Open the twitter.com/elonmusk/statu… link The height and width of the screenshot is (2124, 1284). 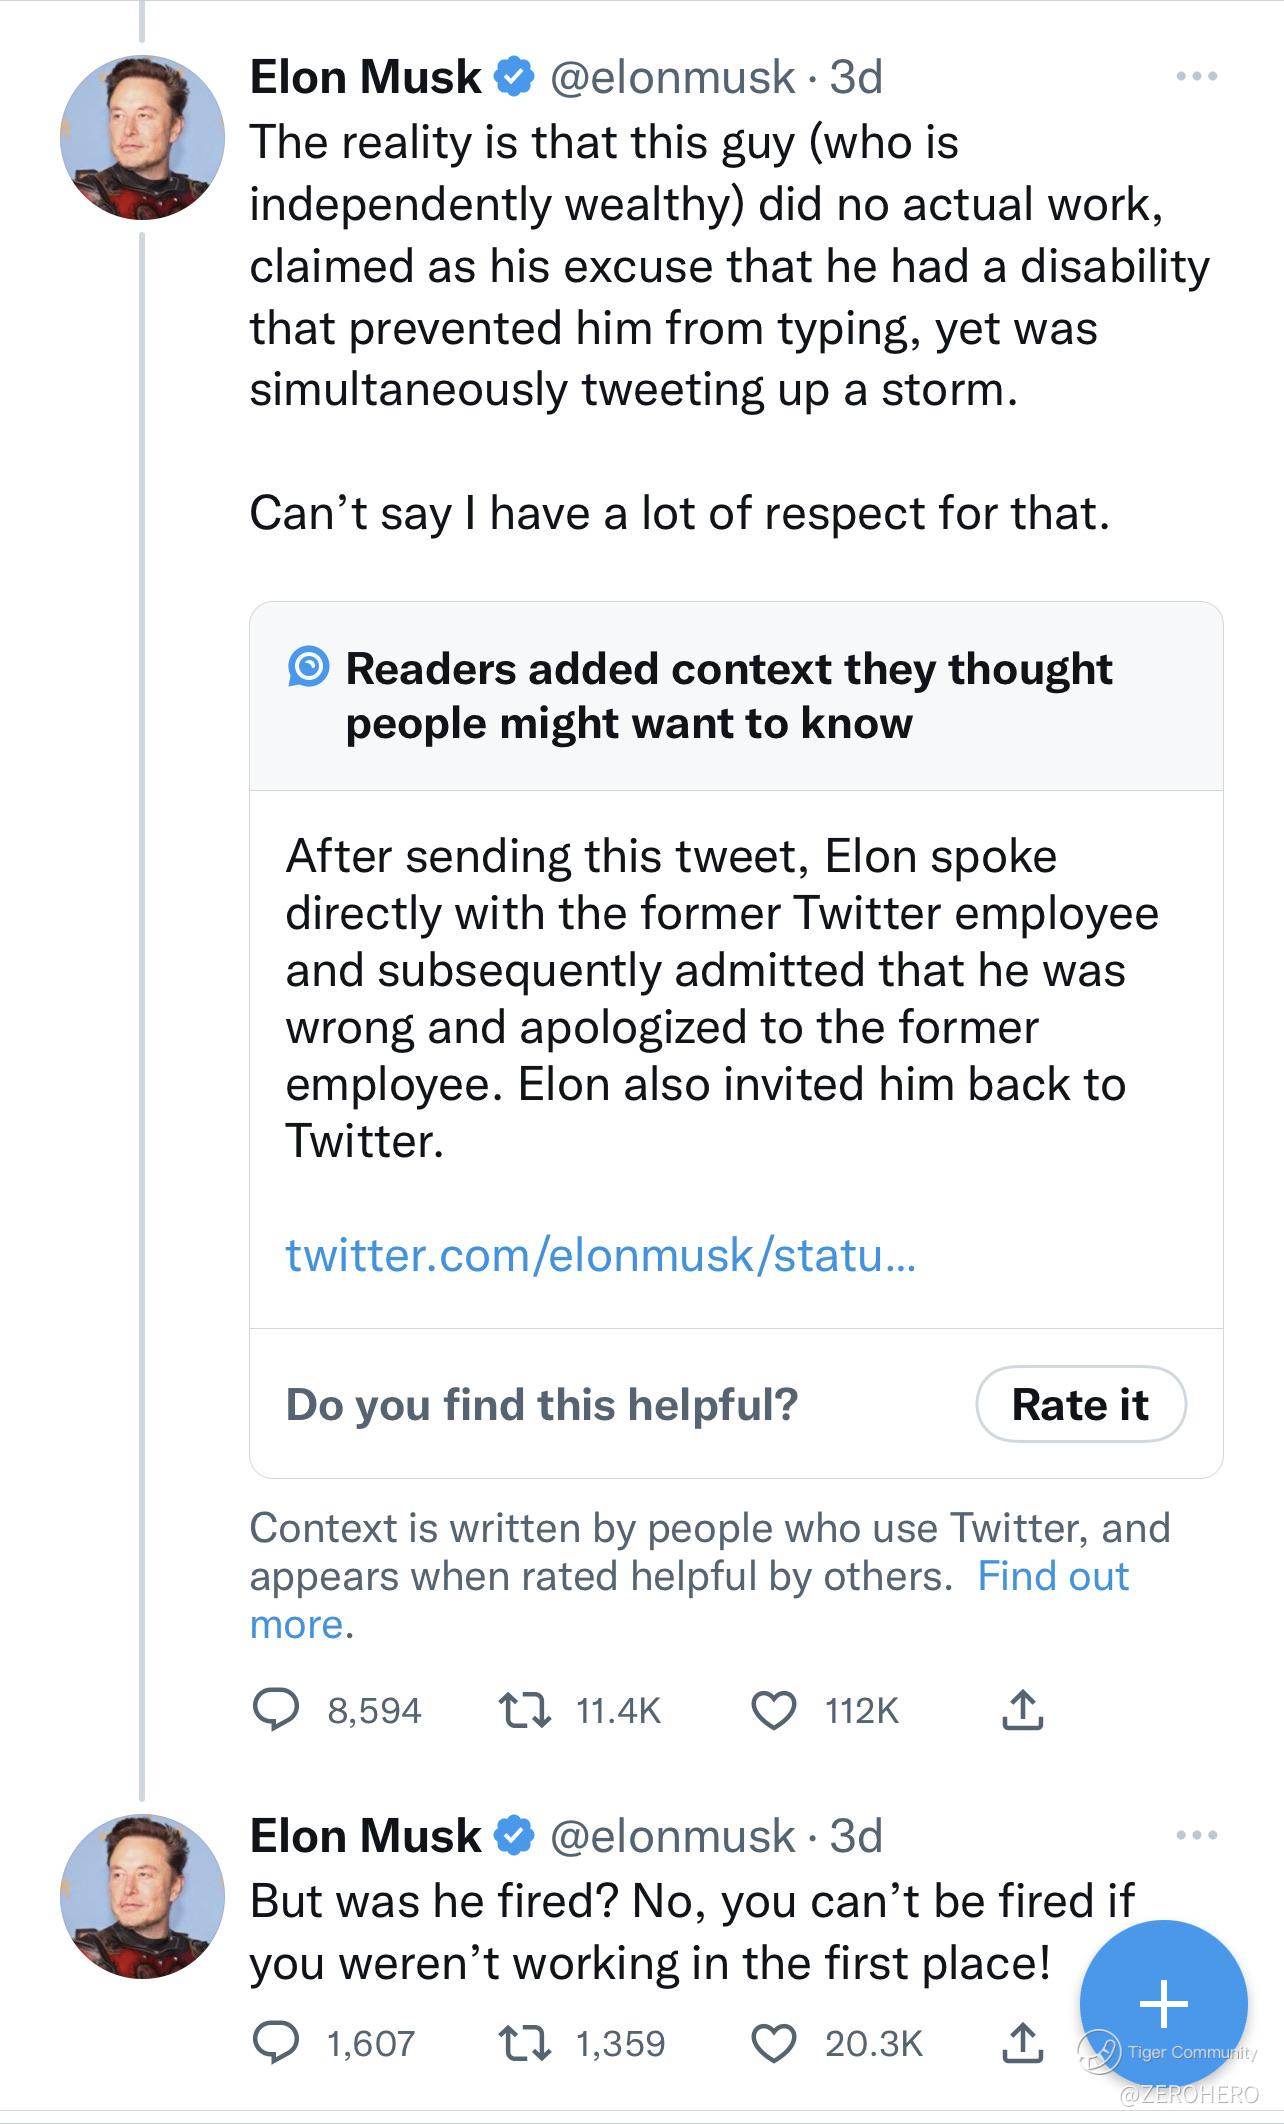pyautogui.click(x=600, y=1254)
